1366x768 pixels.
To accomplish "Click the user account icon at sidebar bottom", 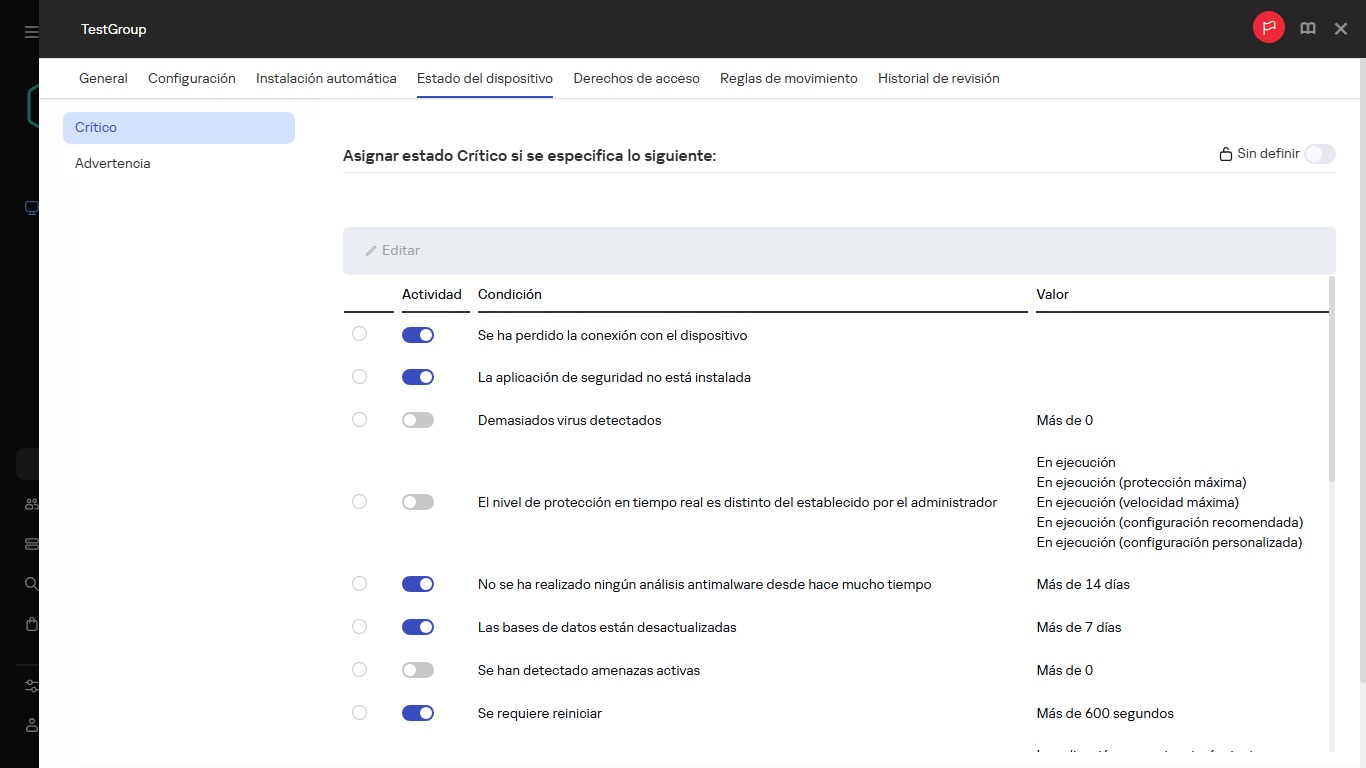I will tap(30, 725).
